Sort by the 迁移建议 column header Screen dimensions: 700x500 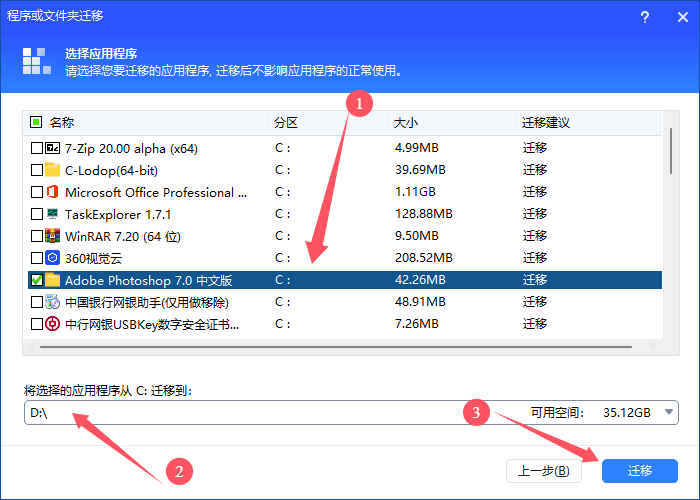coord(546,122)
